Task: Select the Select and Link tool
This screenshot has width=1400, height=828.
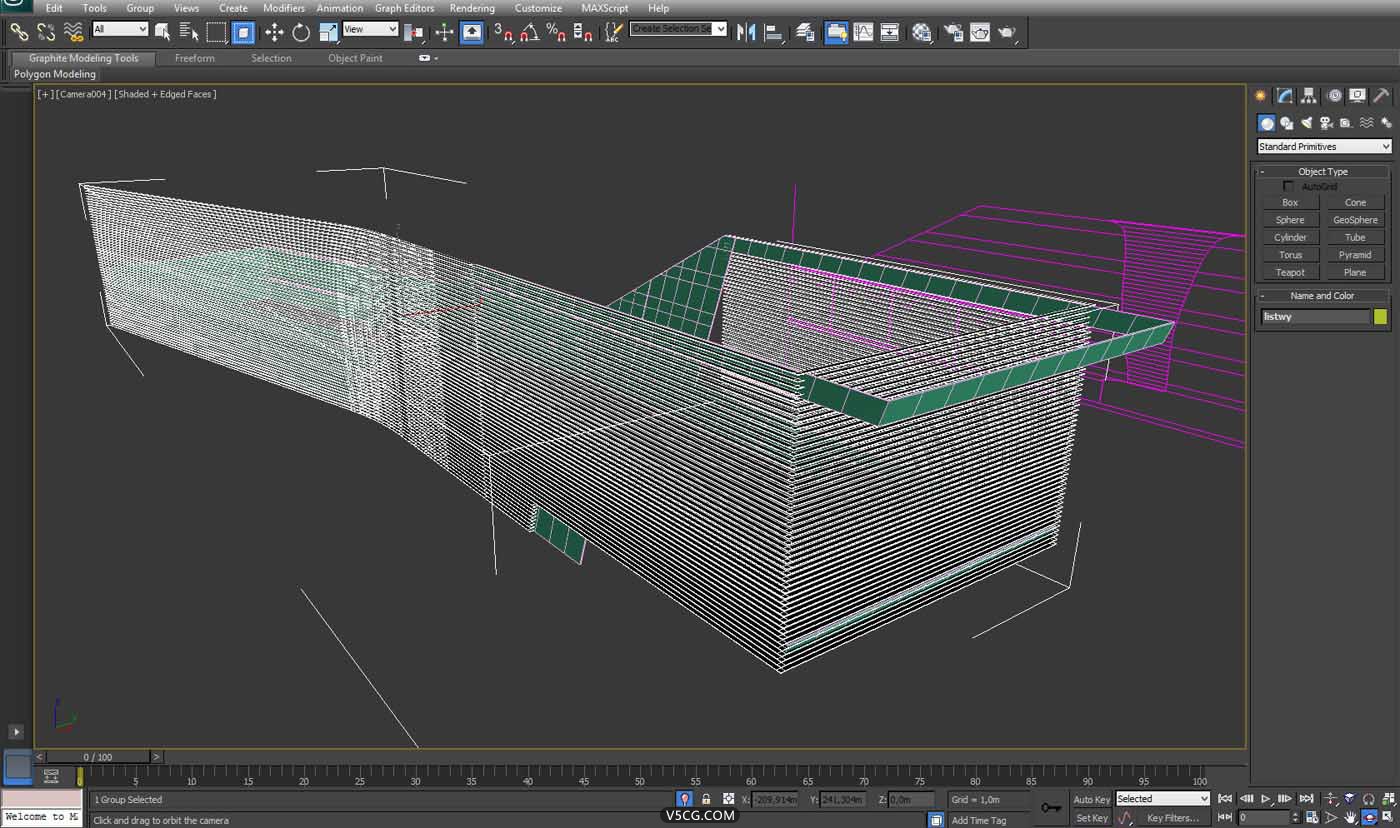Action: pos(19,32)
